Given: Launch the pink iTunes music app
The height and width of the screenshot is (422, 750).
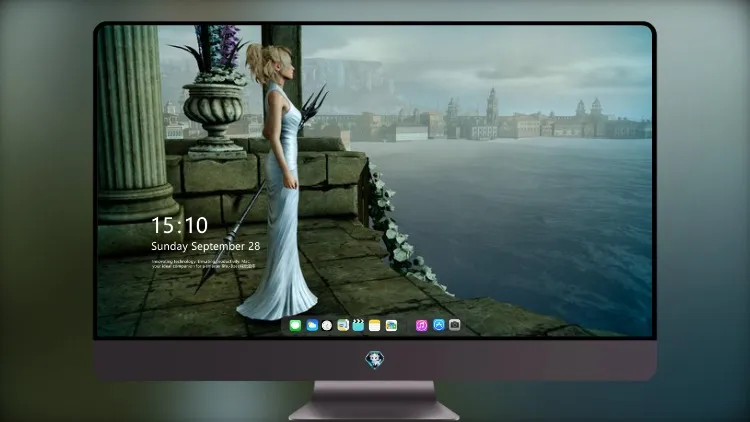Looking at the screenshot, I should coord(421,326).
